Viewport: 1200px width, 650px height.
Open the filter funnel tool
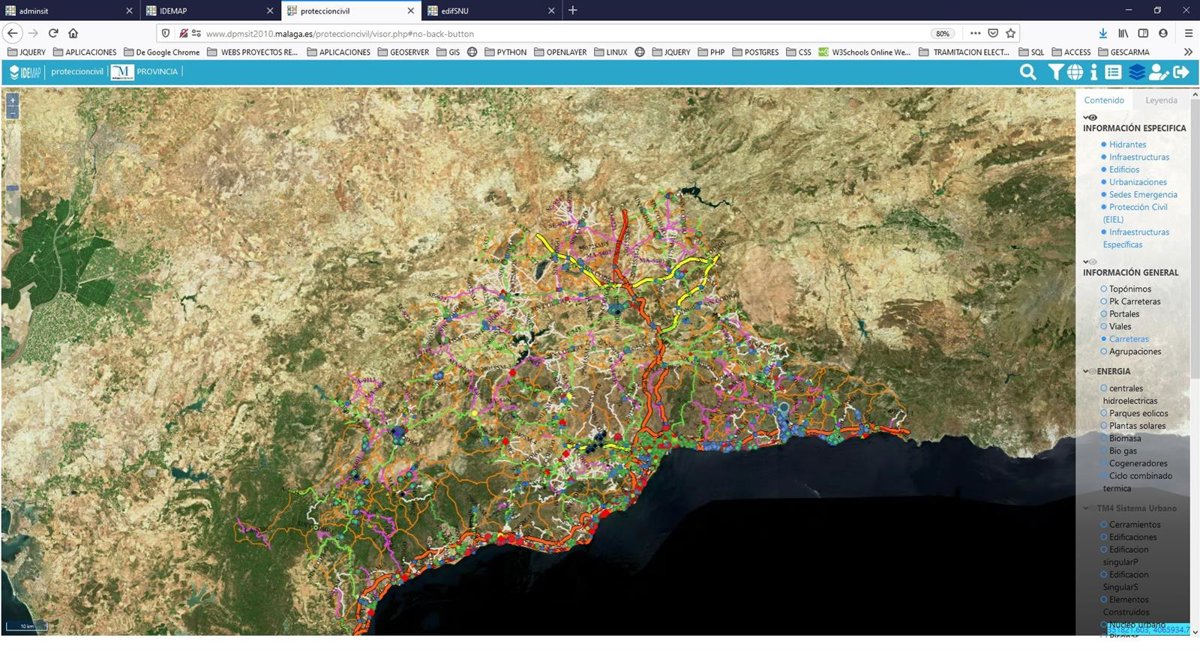point(1055,72)
